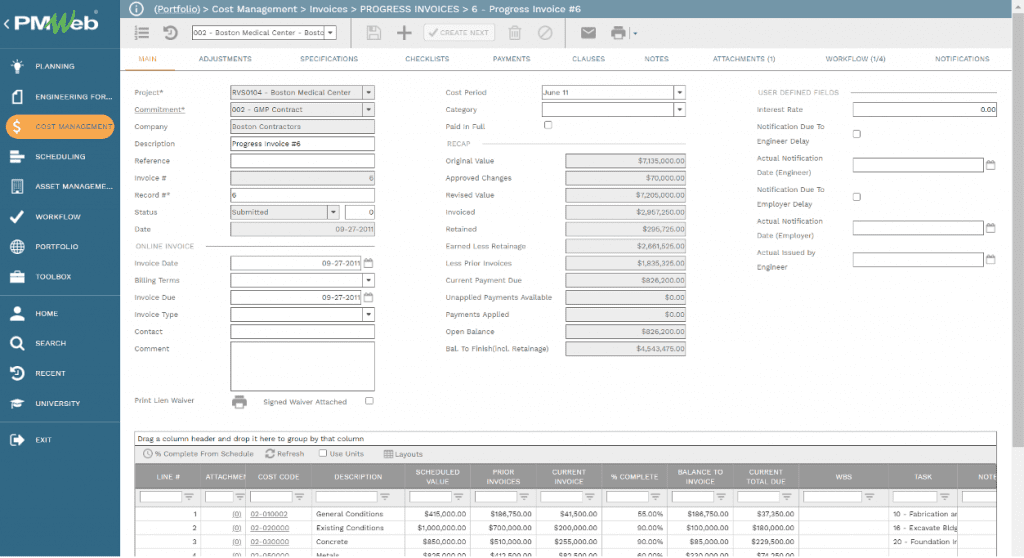1024x558 pixels.
Task: Click into the Reference input field
Action: click(302, 161)
